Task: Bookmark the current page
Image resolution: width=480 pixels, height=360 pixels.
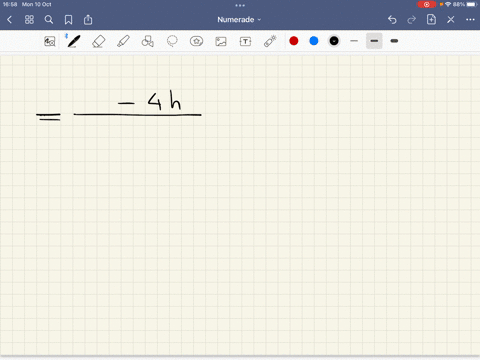Action: (68, 20)
